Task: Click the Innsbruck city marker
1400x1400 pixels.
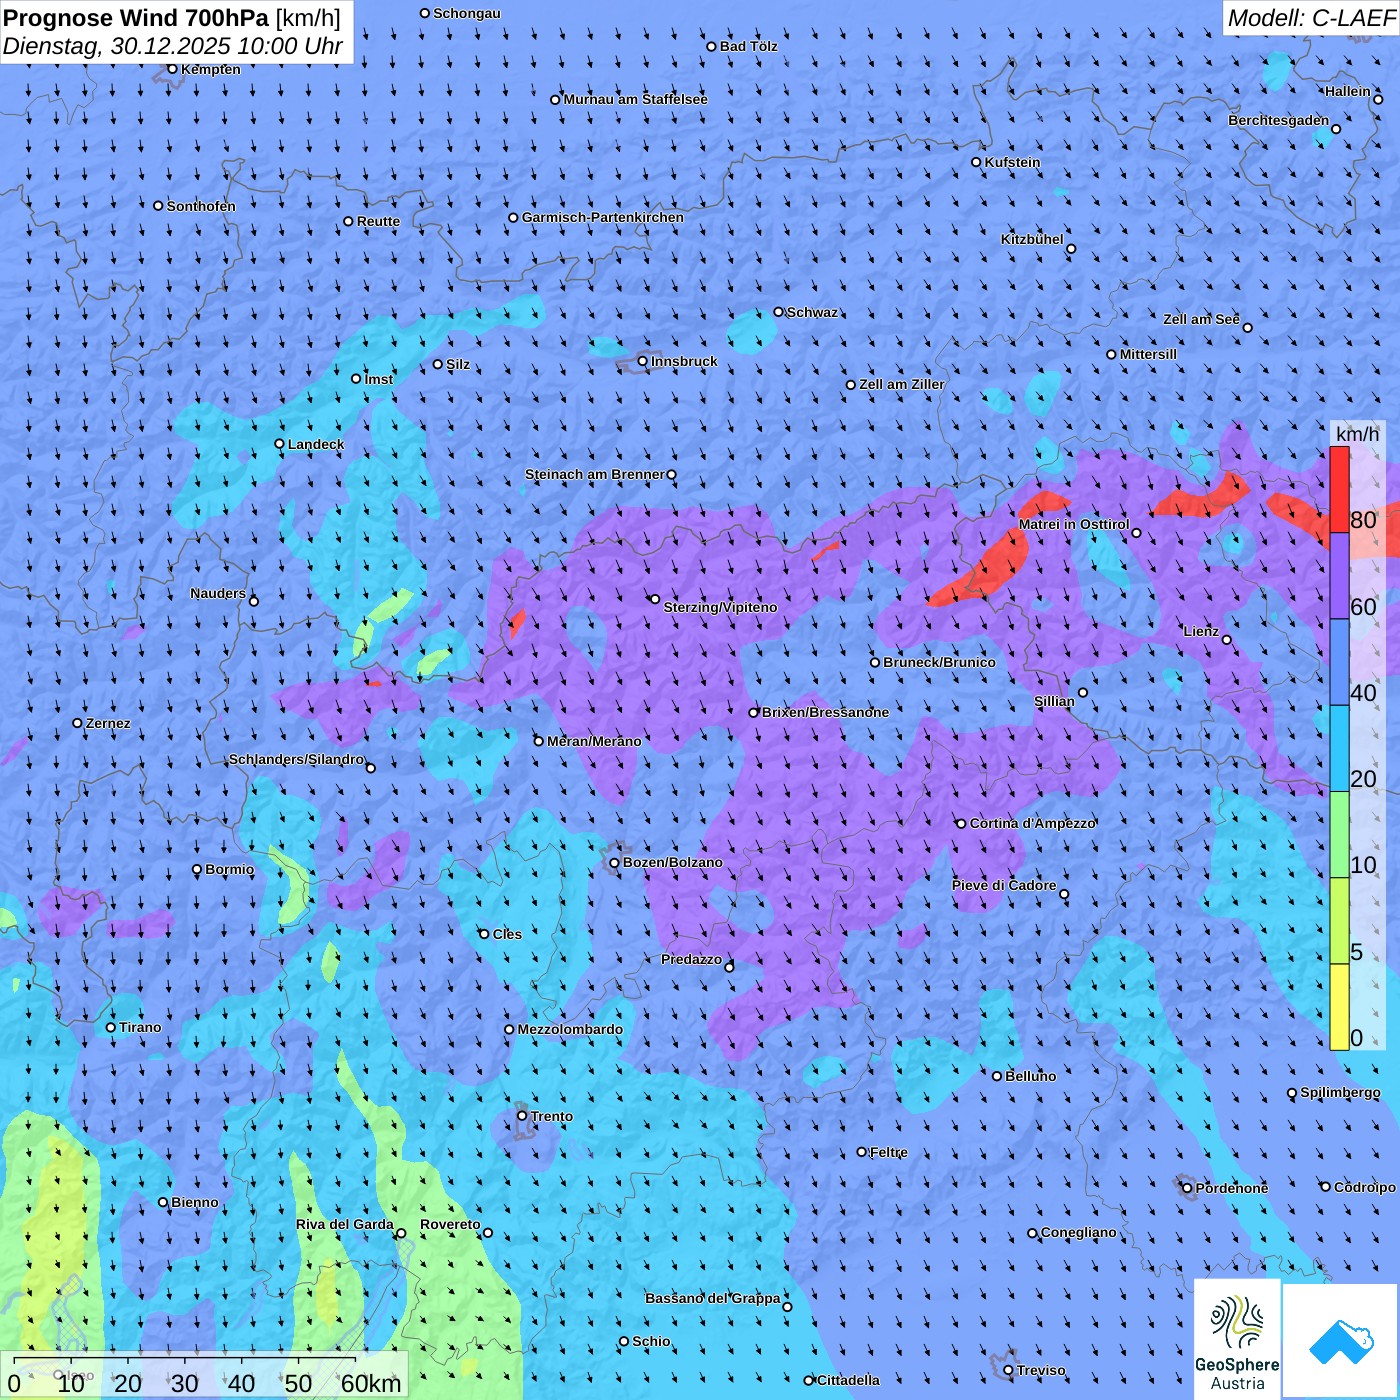Action: click(x=643, y=361)
